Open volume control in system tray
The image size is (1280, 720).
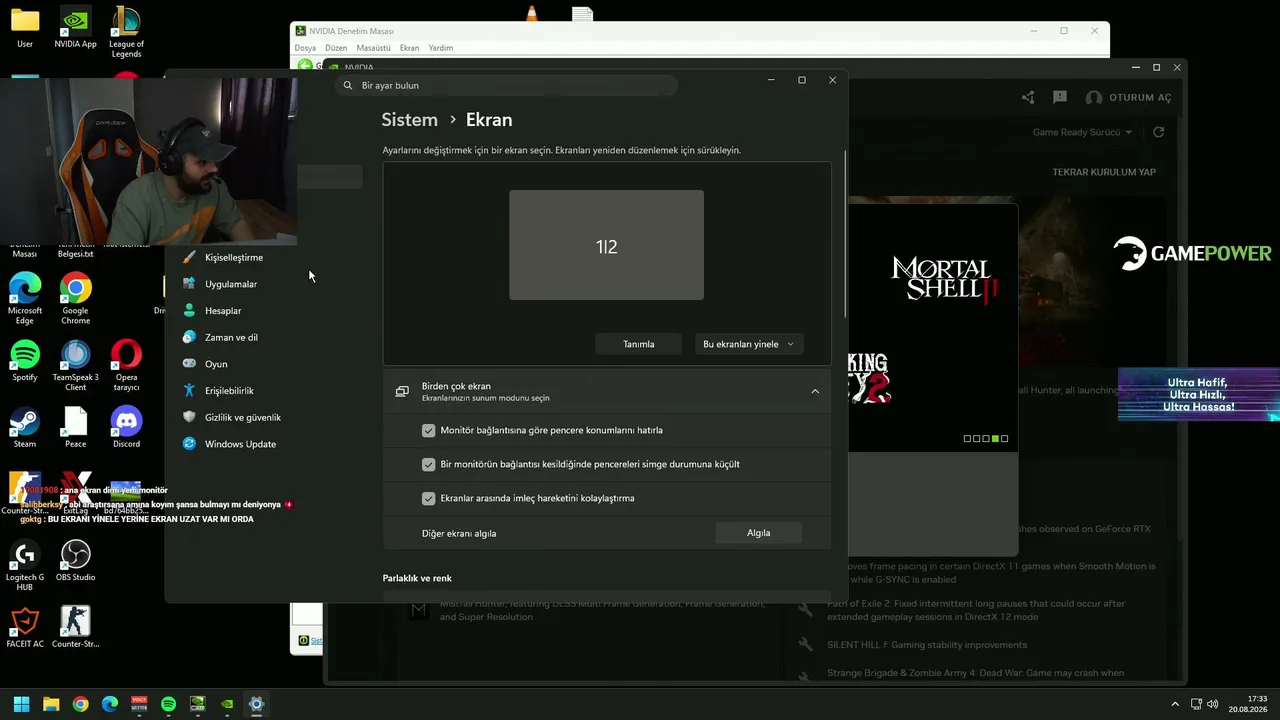click(x=1213, y=704)
